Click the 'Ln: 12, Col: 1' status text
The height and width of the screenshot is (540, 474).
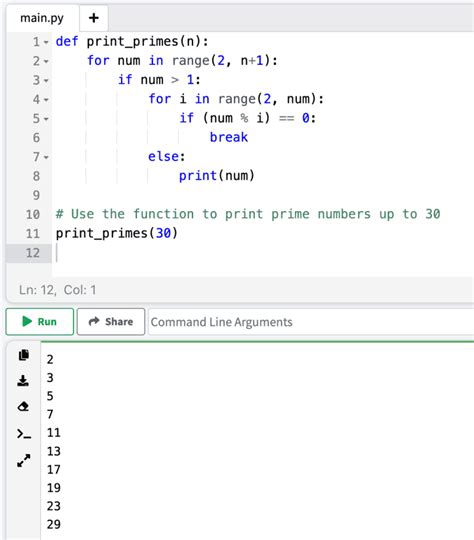click(x=58, y=290)
